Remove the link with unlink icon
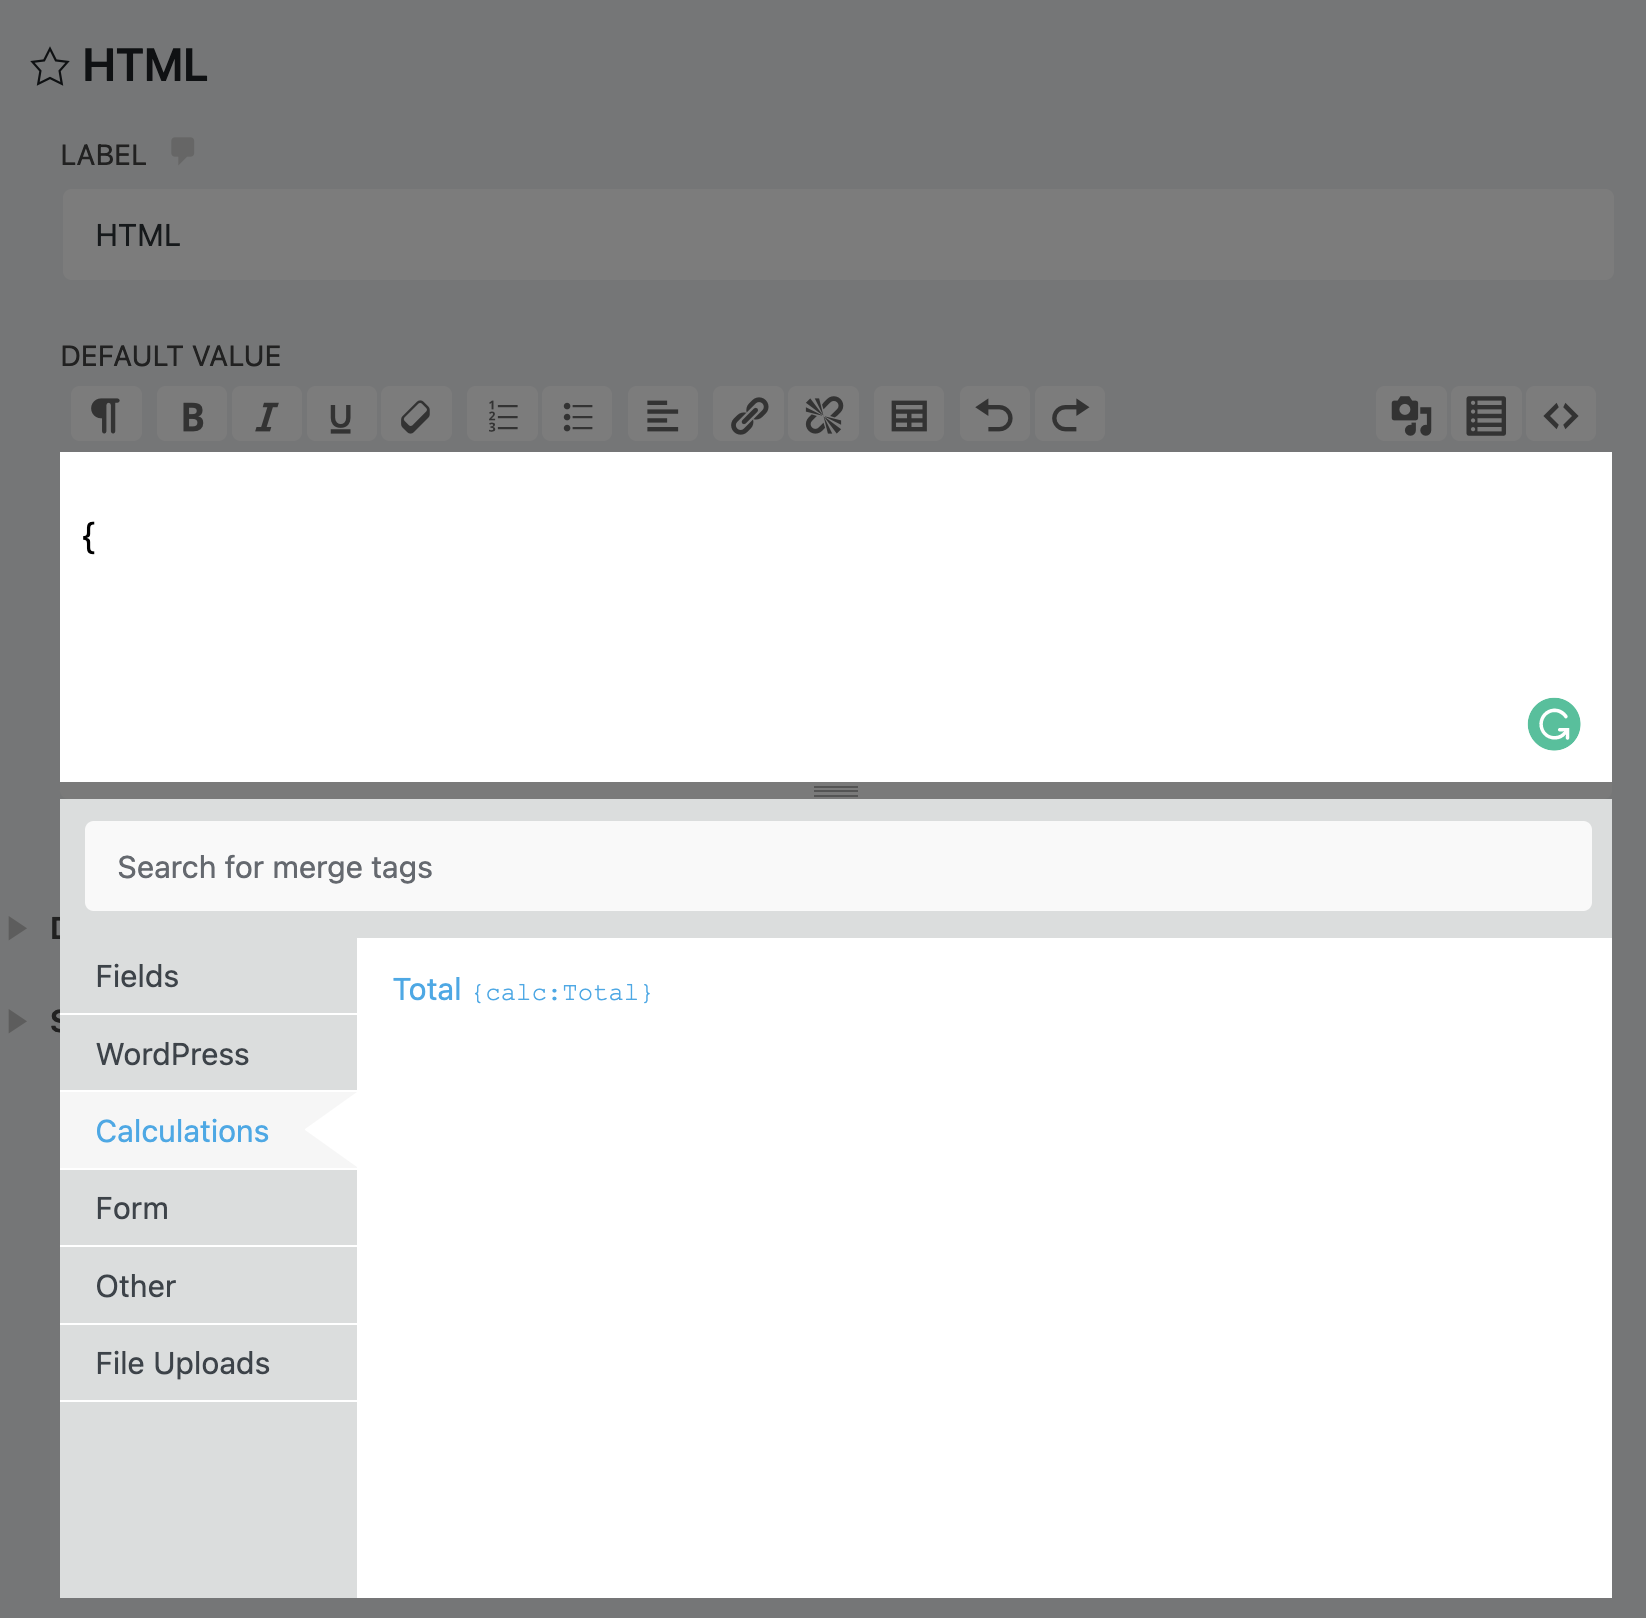The image size is (1646, 1618). 823,414
